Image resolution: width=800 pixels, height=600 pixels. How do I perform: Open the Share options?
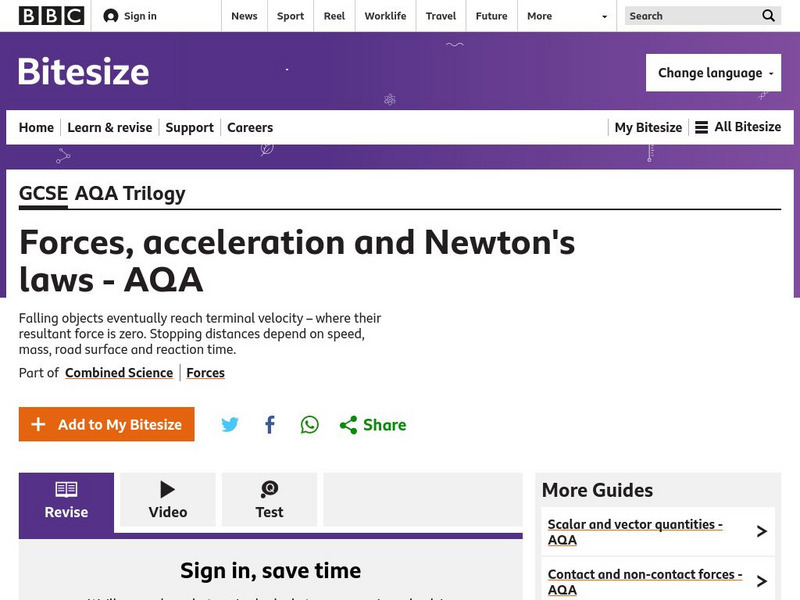click(373, 425)
